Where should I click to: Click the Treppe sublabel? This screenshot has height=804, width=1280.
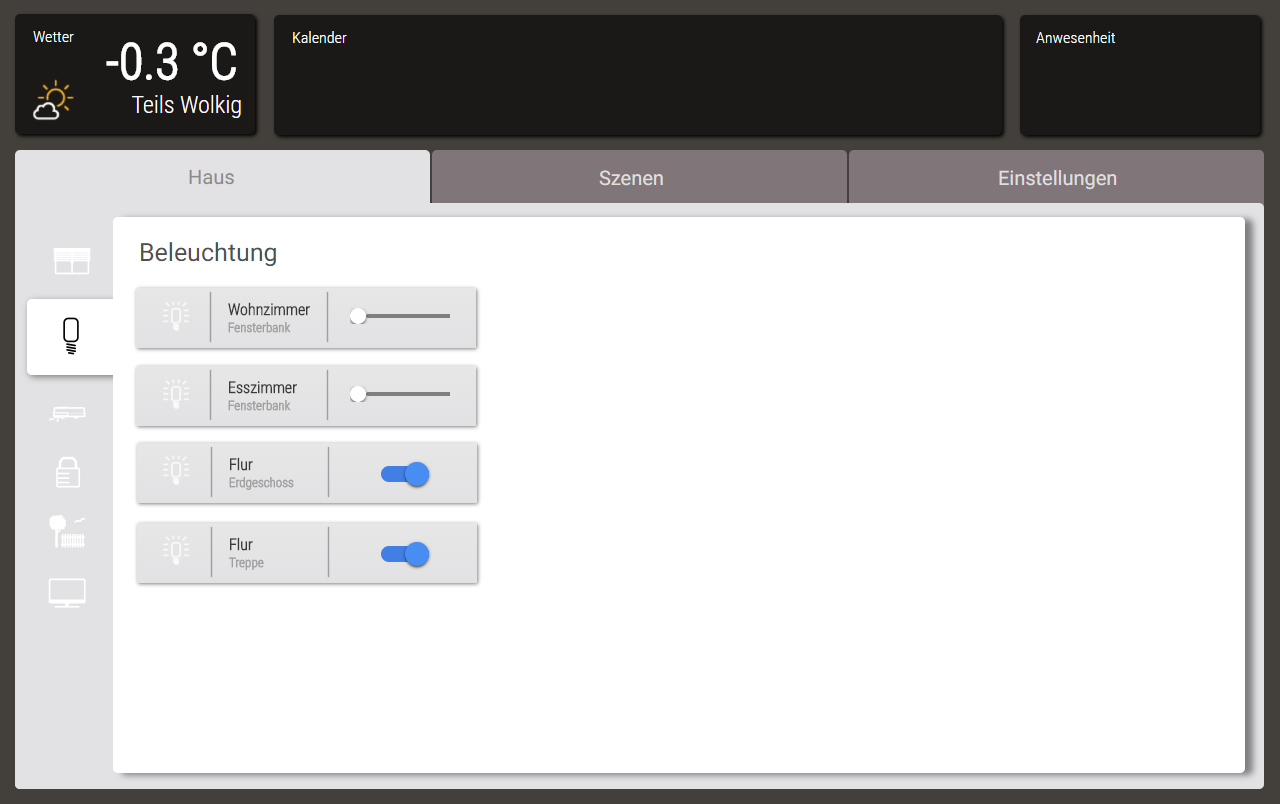246,563
